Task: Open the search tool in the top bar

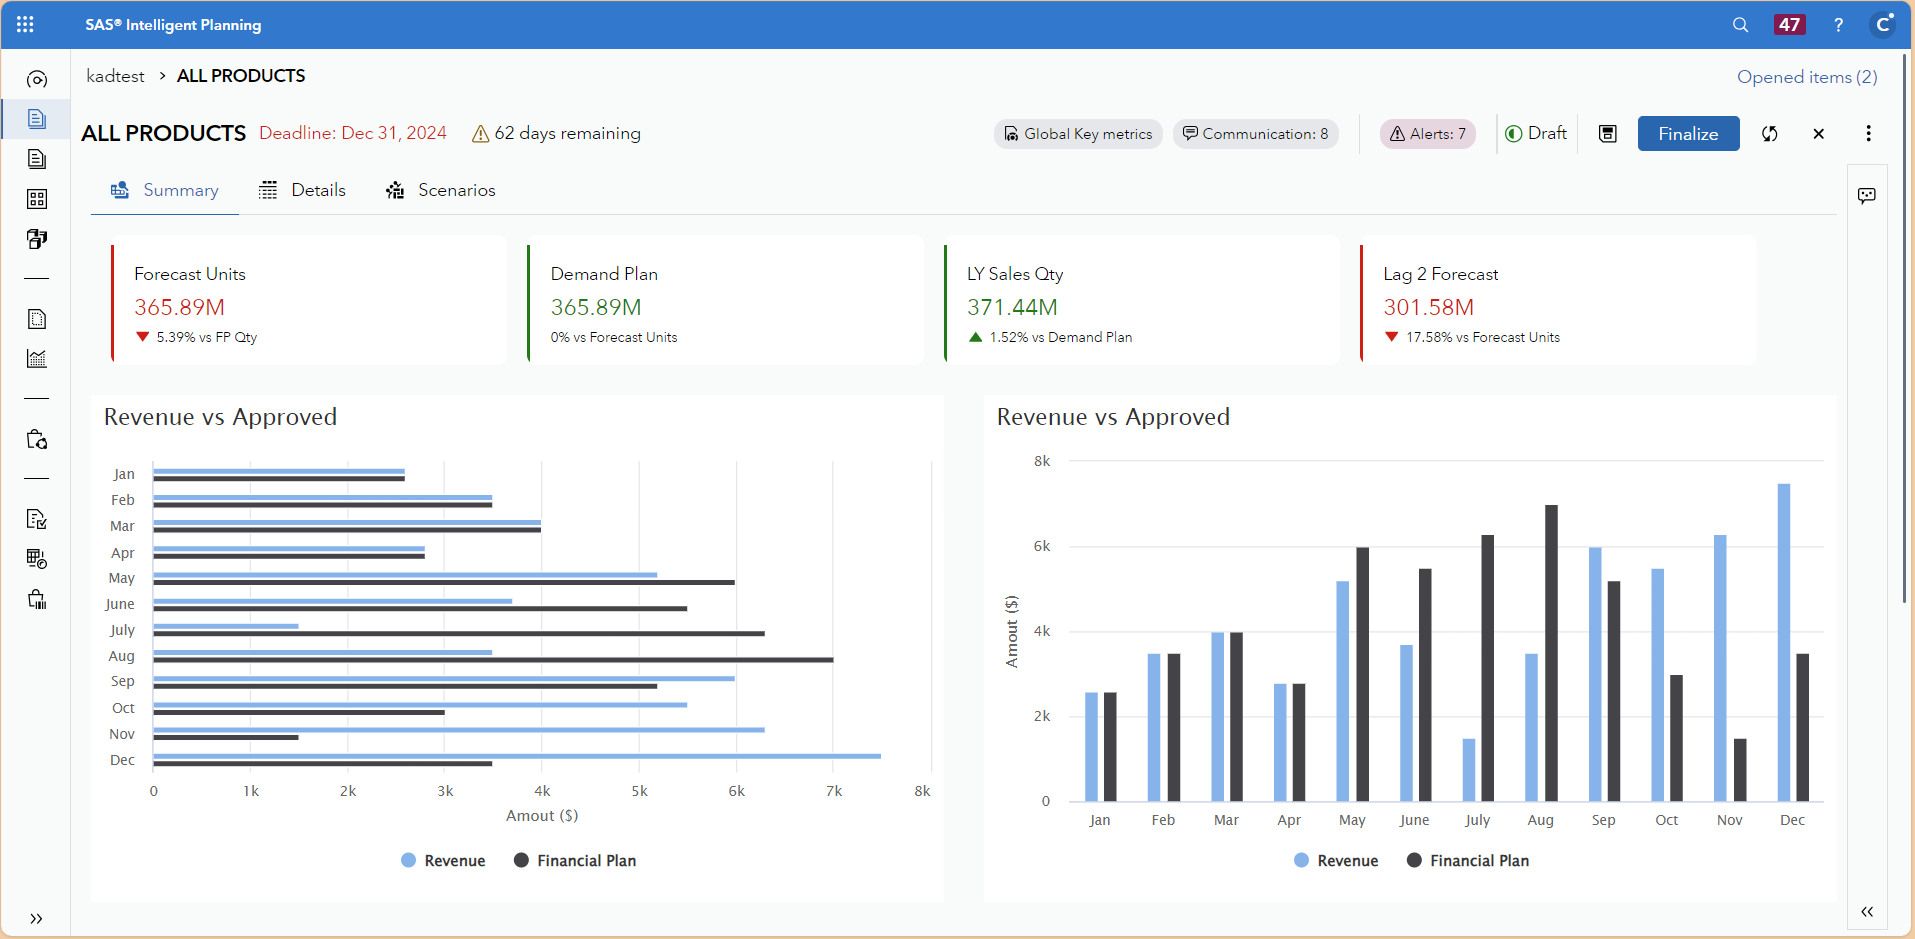Action: coord(1740,24)
